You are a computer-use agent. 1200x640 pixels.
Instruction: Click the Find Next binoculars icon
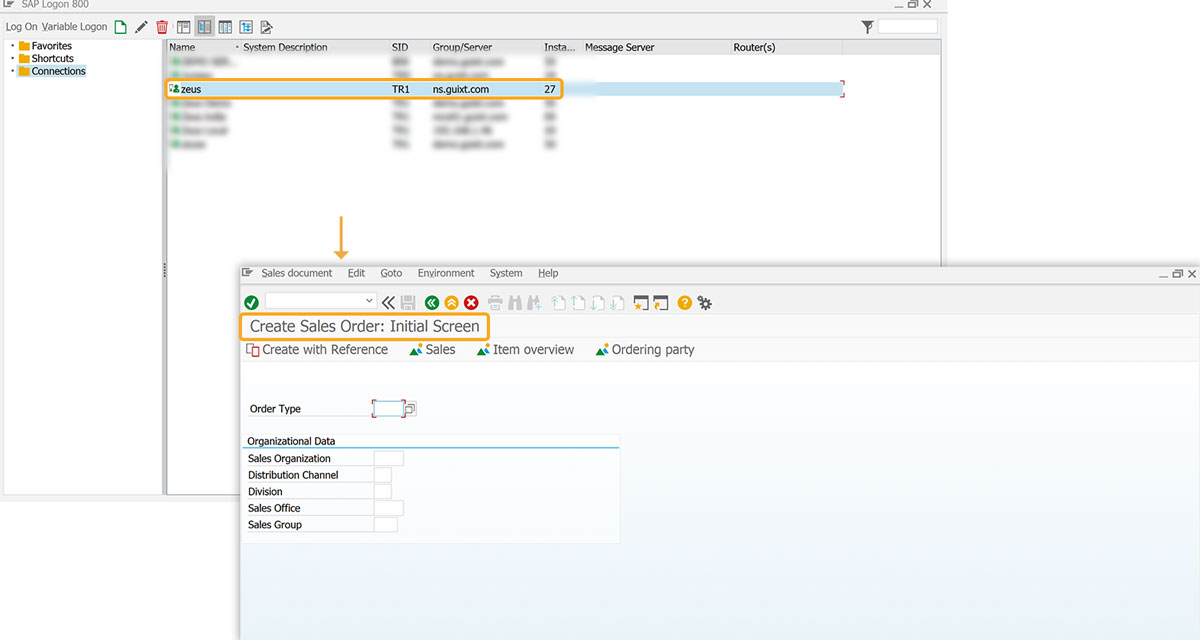534,302
